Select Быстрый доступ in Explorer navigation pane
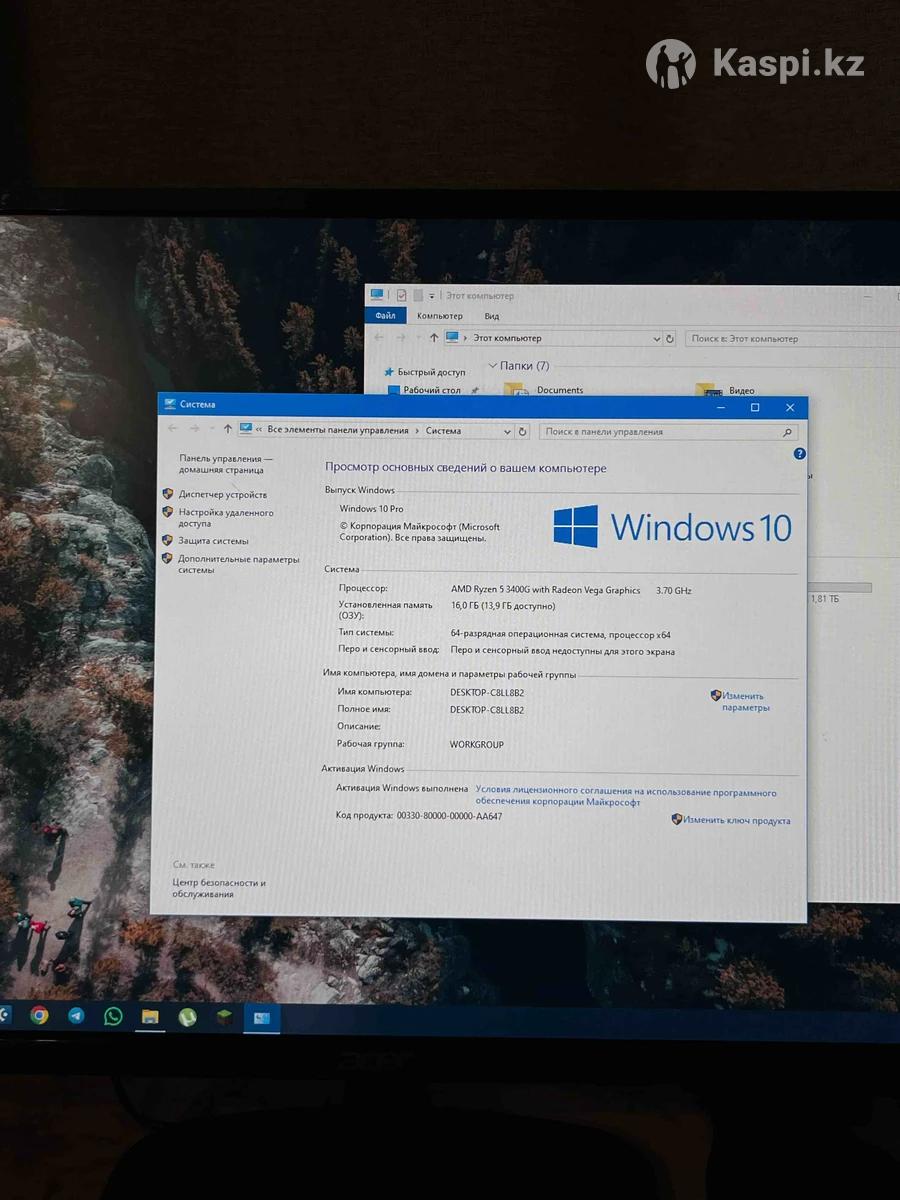Viewport: 900px width, 1200px height. pos(431,372)
